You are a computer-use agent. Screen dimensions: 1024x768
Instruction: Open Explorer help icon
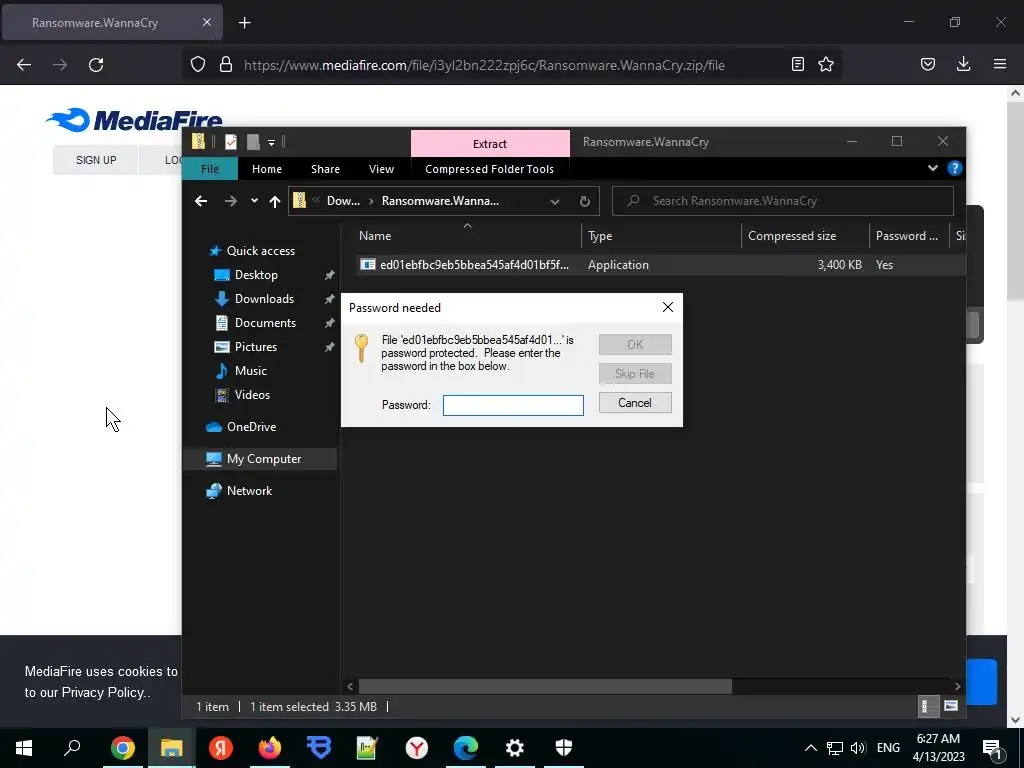pos(954,168)
